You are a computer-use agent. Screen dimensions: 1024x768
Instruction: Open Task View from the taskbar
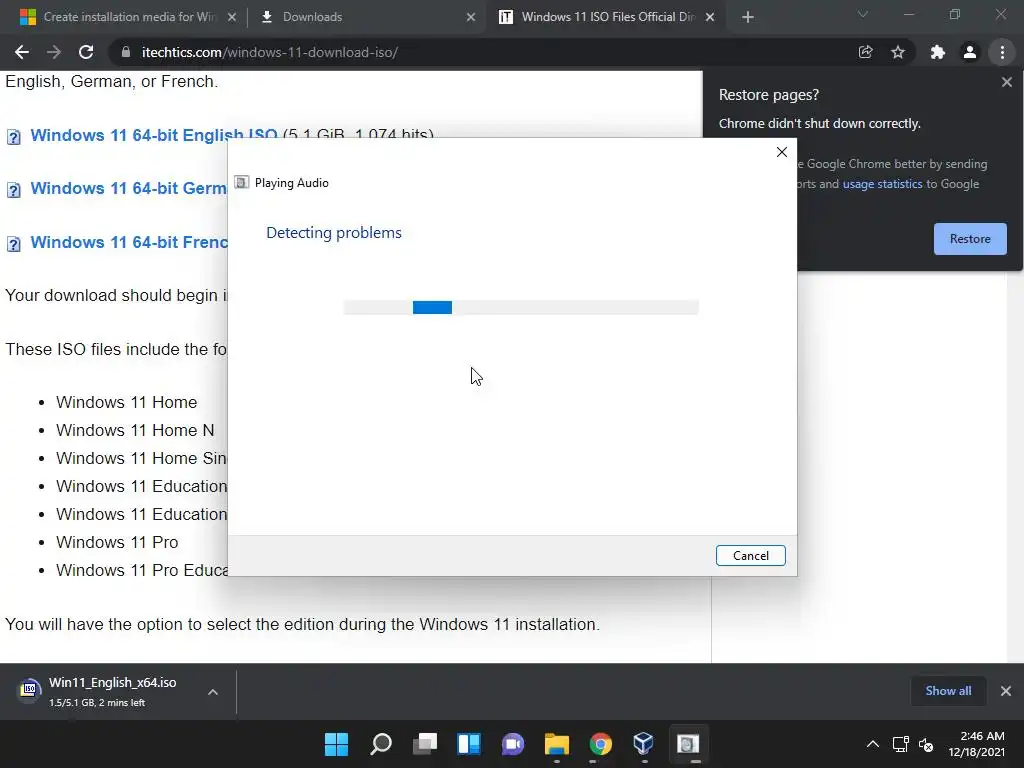pos(425,744)
